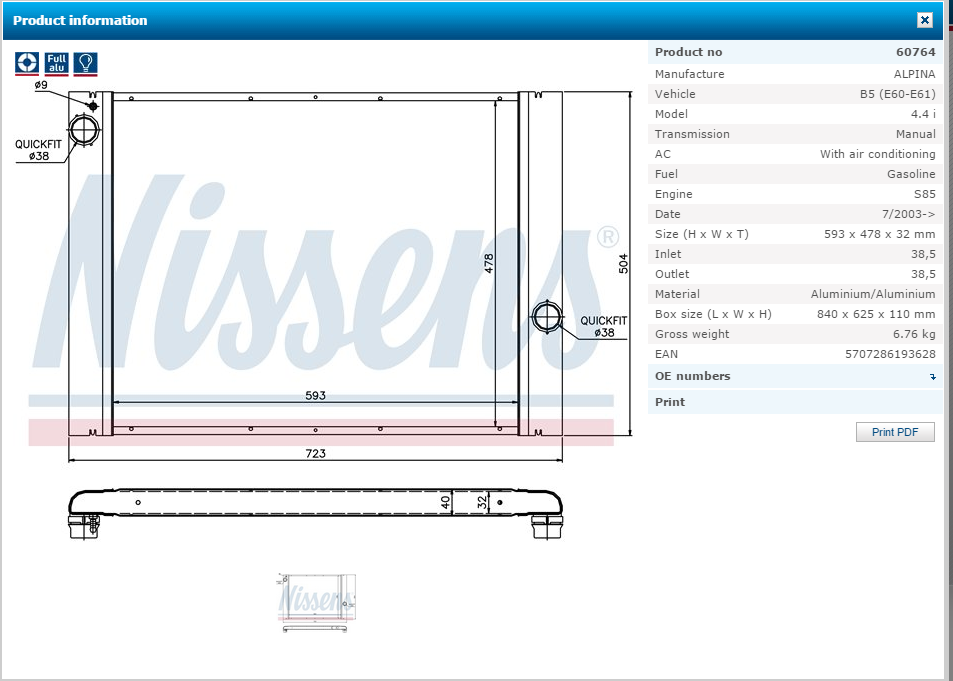This screenshot has width=953, height=681.
Task: Select the Fuel value Gasoline
Action: (x=910, y=175)
